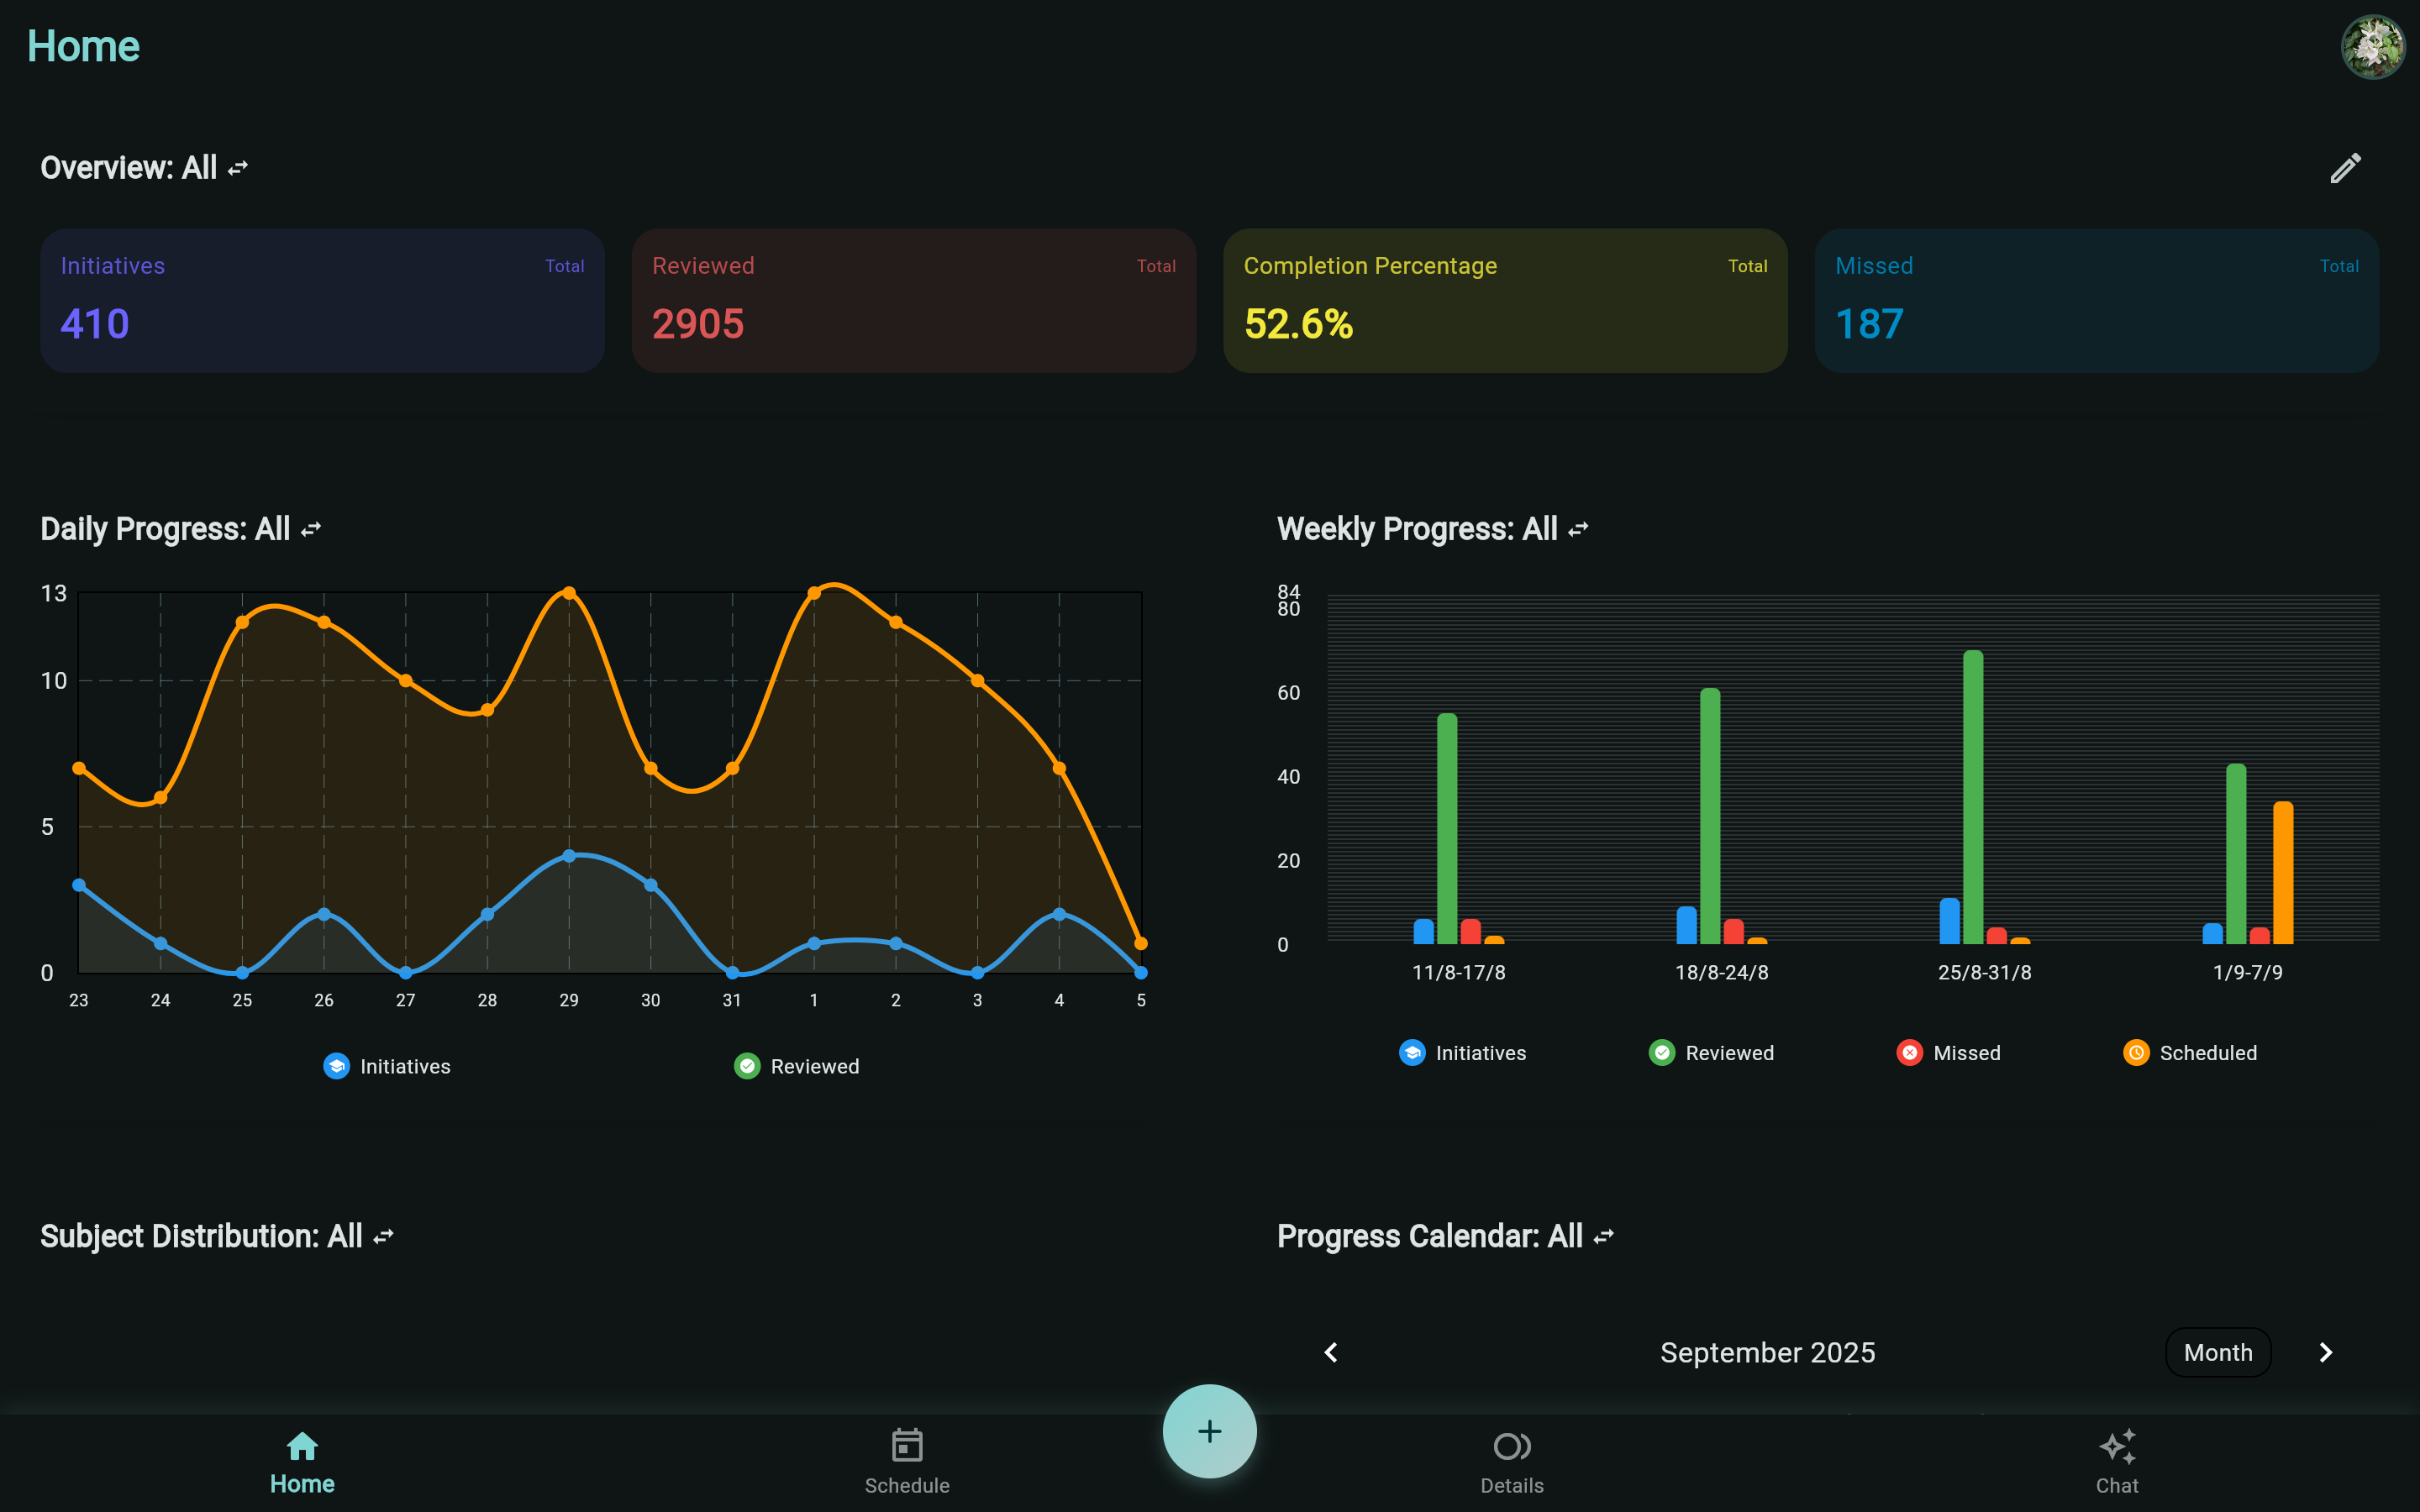Toggle Missed series in Weekly Progress legend
The width and height of the screenshot is (2420, 1512).
click(x=1948, y=1053)
